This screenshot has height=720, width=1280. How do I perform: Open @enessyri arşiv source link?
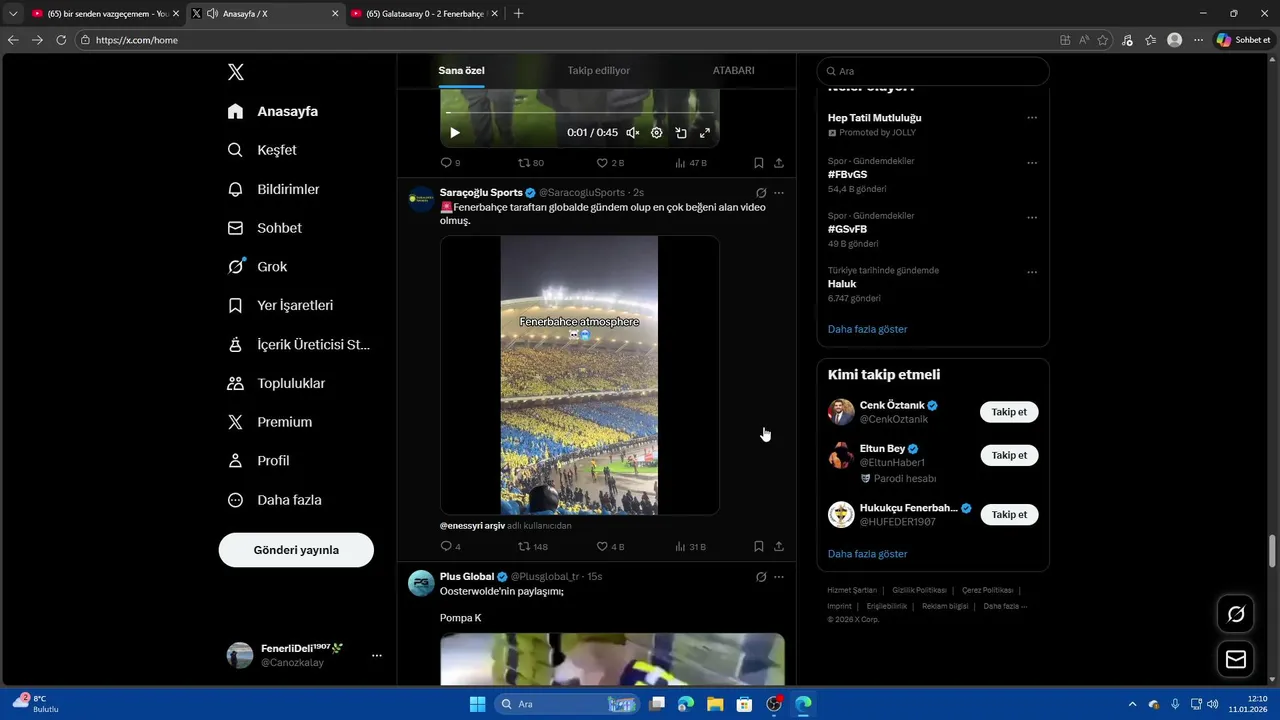472,525
